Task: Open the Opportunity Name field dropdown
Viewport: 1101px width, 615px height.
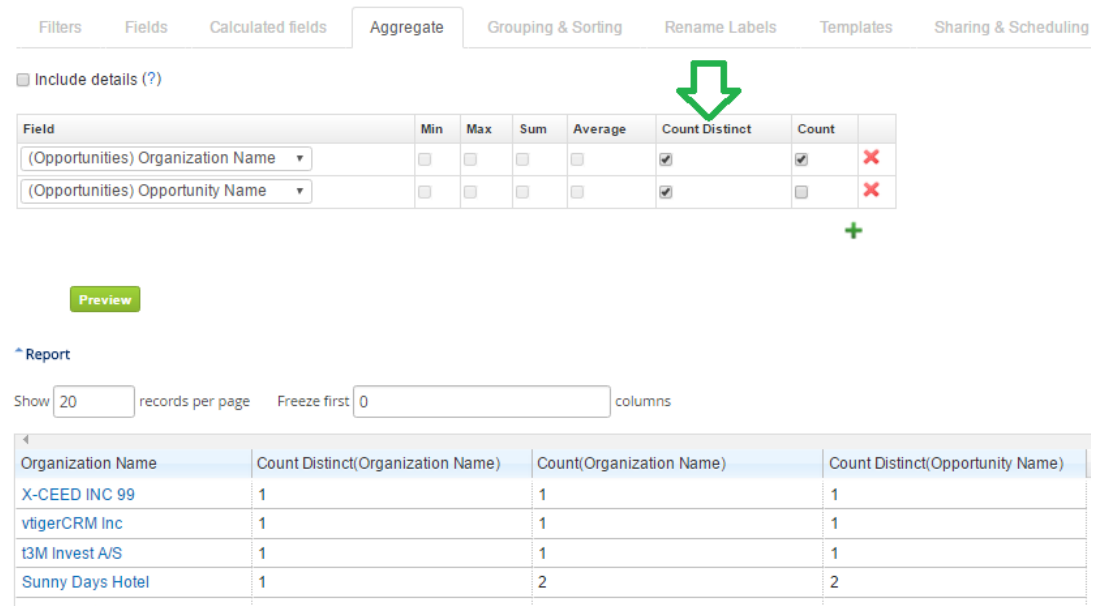Action: pyautogui.click(x=166, y=191)
